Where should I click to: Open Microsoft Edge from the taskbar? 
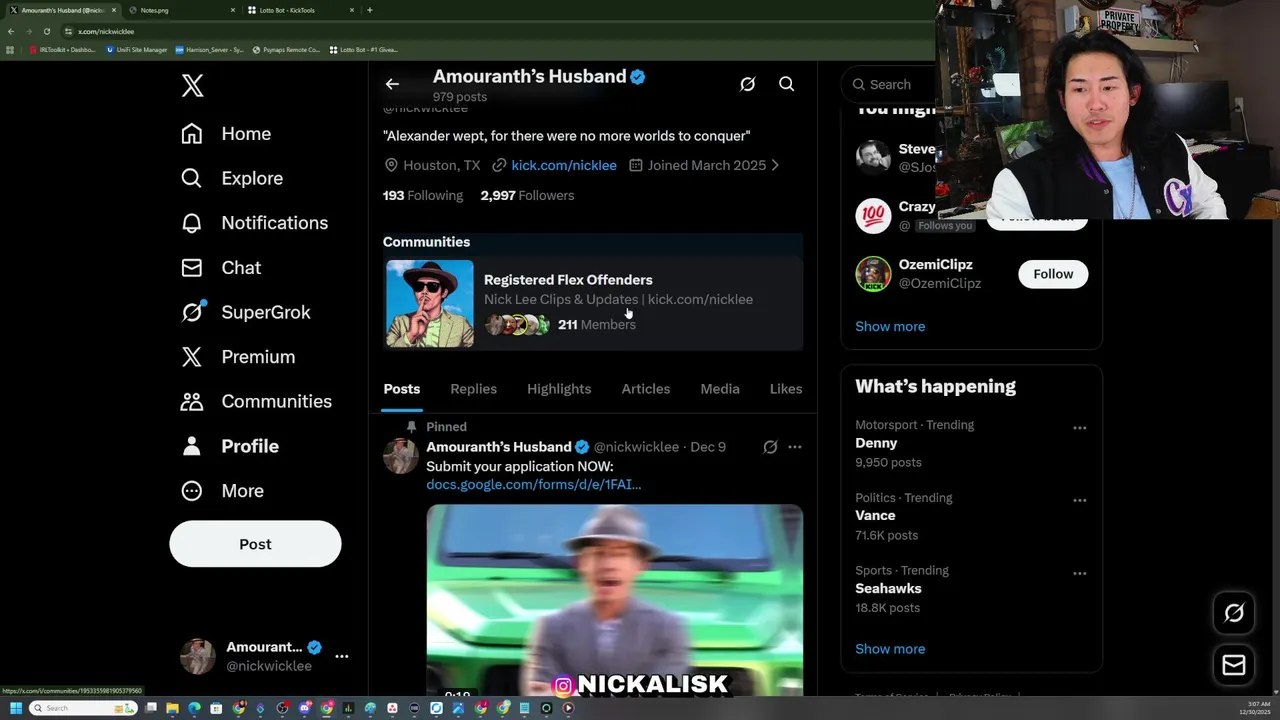pyautogui.click(x=194, y=708)
